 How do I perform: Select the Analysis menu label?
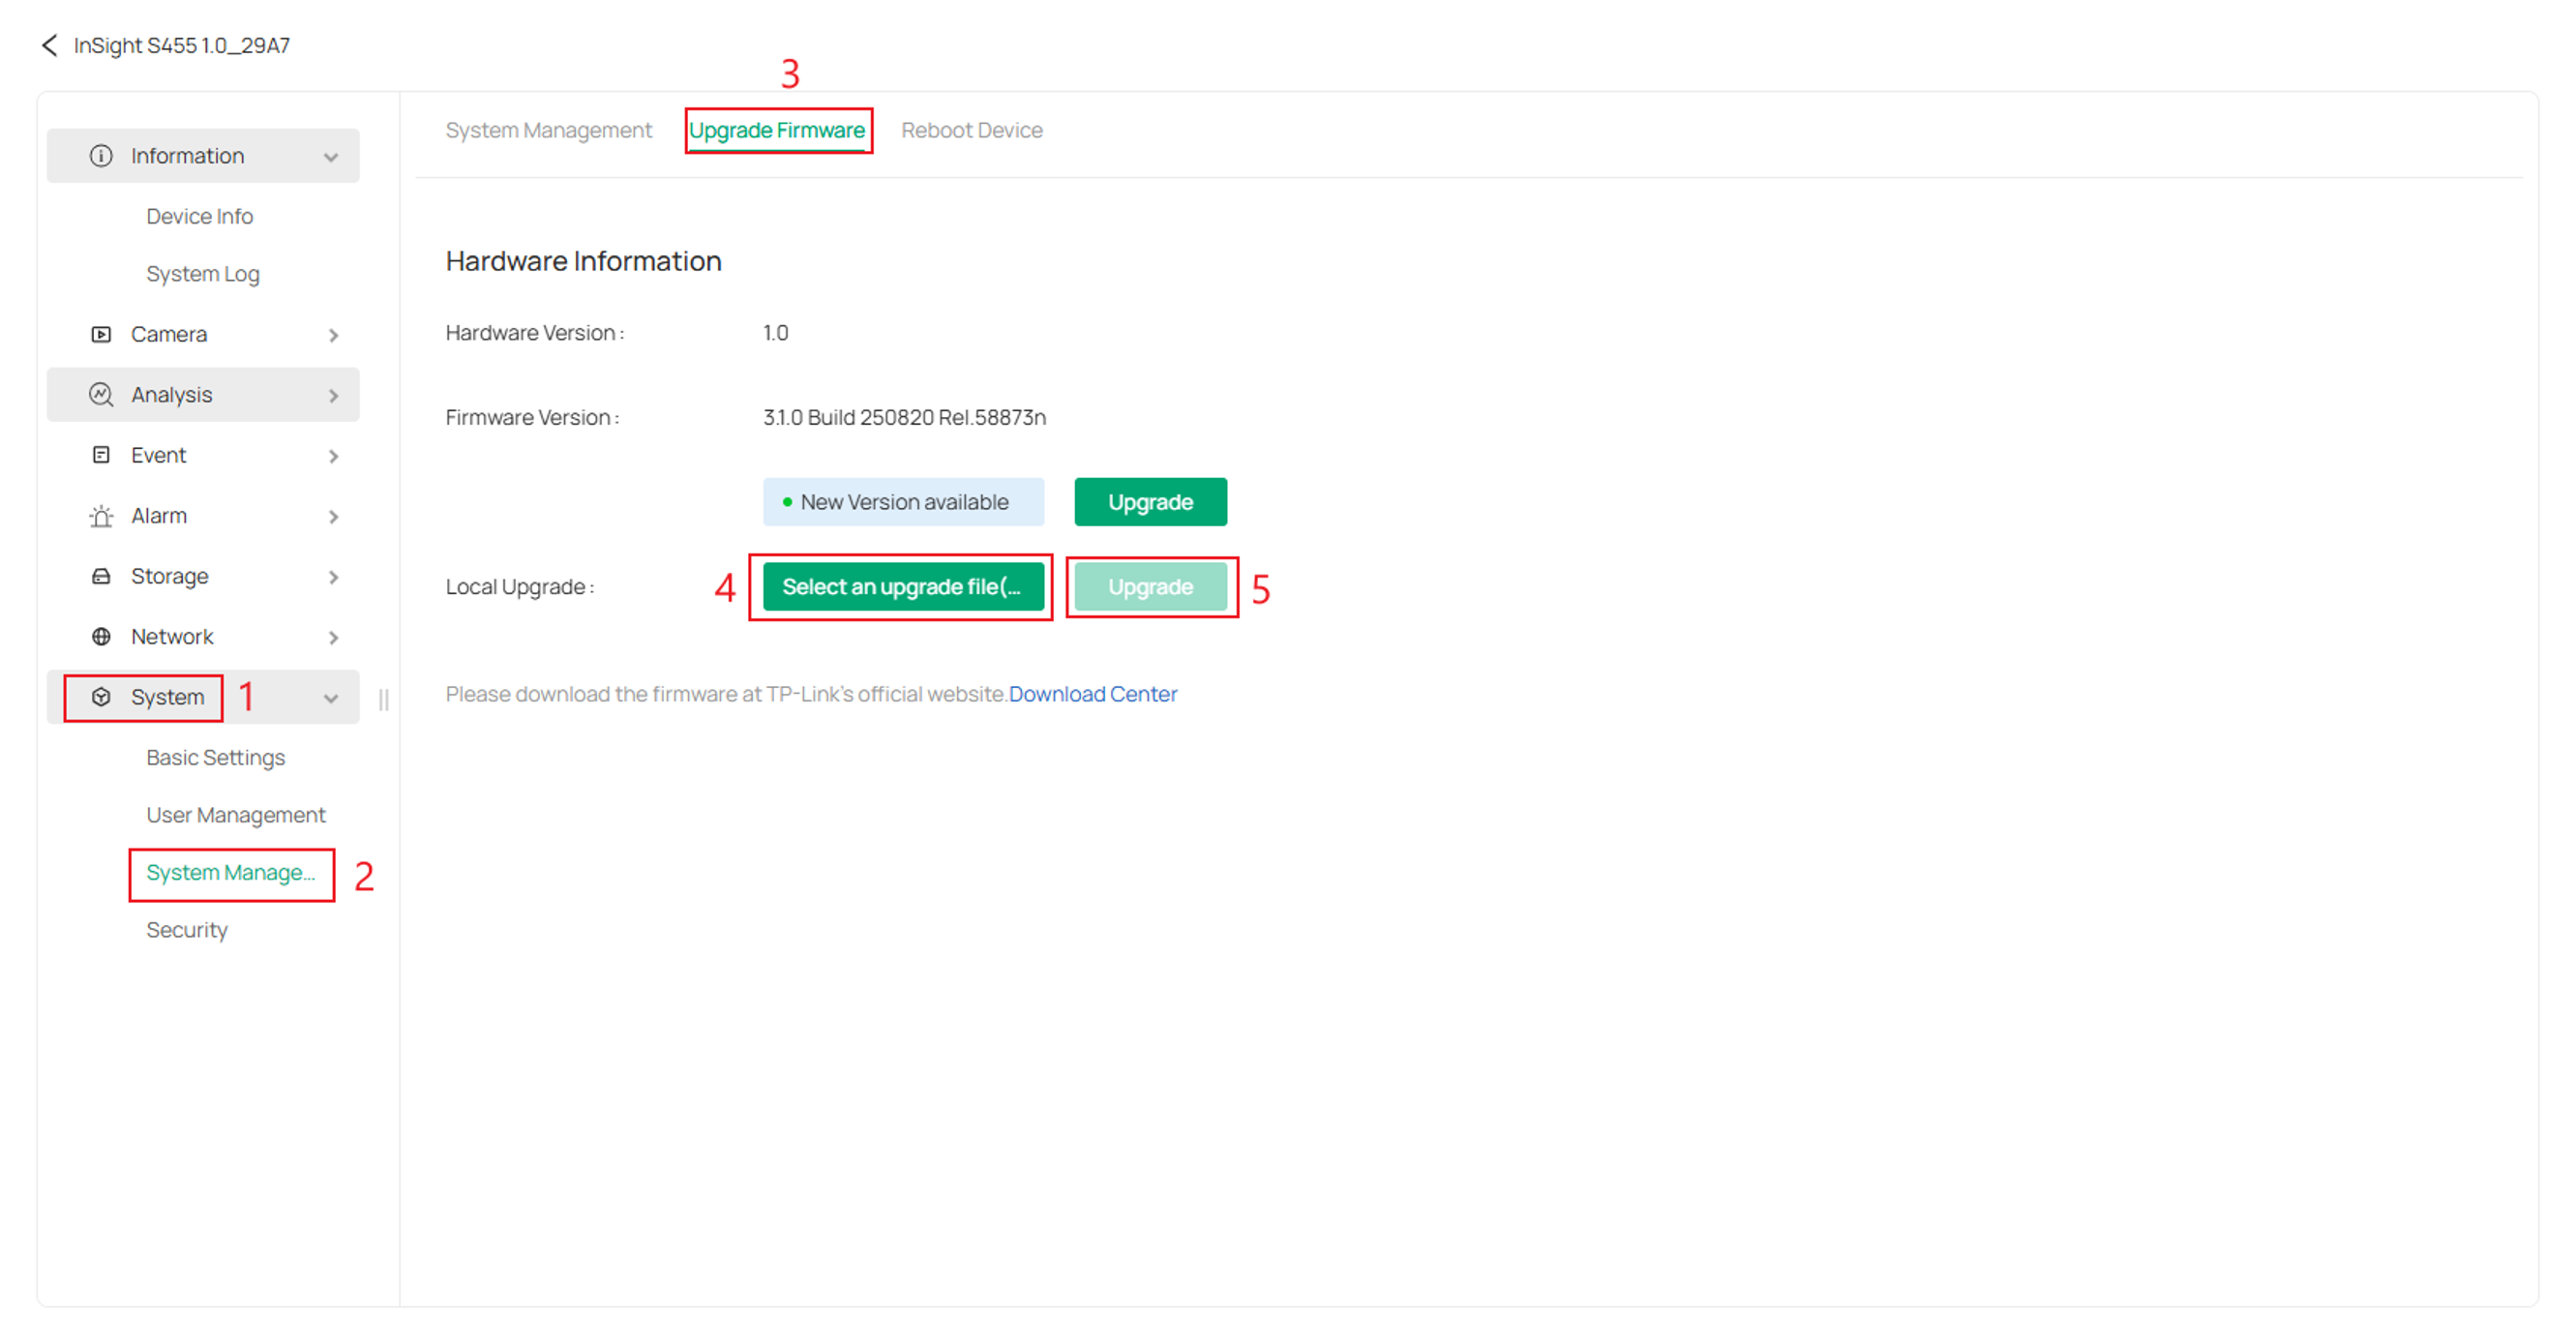click(x=172, y=395)
